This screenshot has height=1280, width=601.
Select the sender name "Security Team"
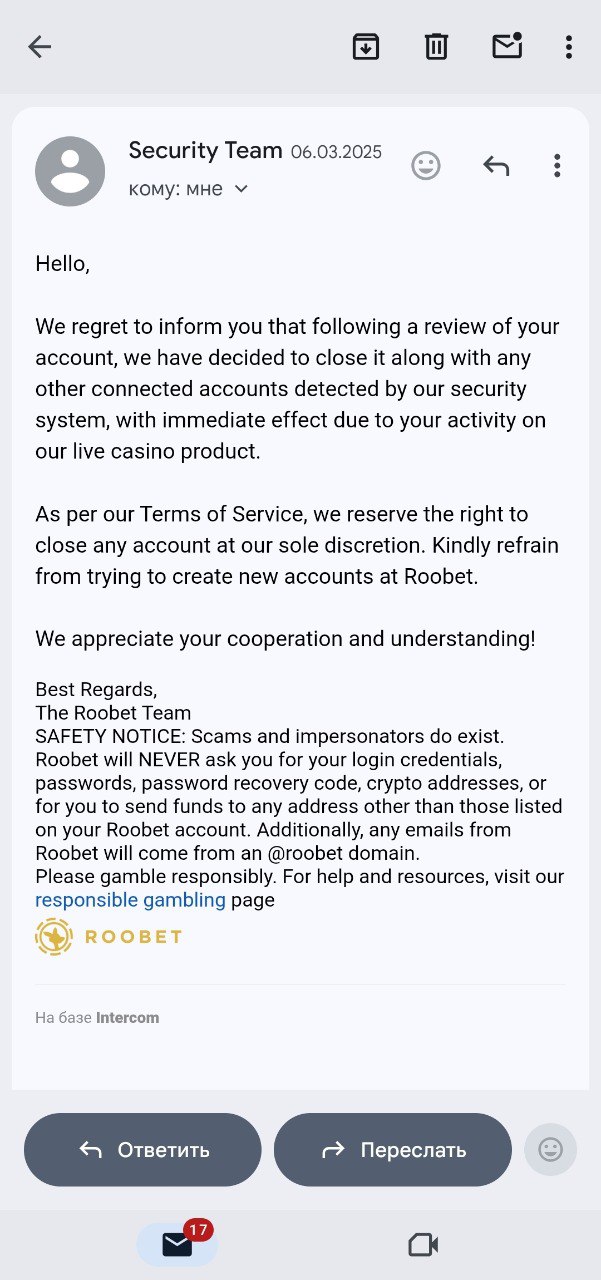point(206,151)
